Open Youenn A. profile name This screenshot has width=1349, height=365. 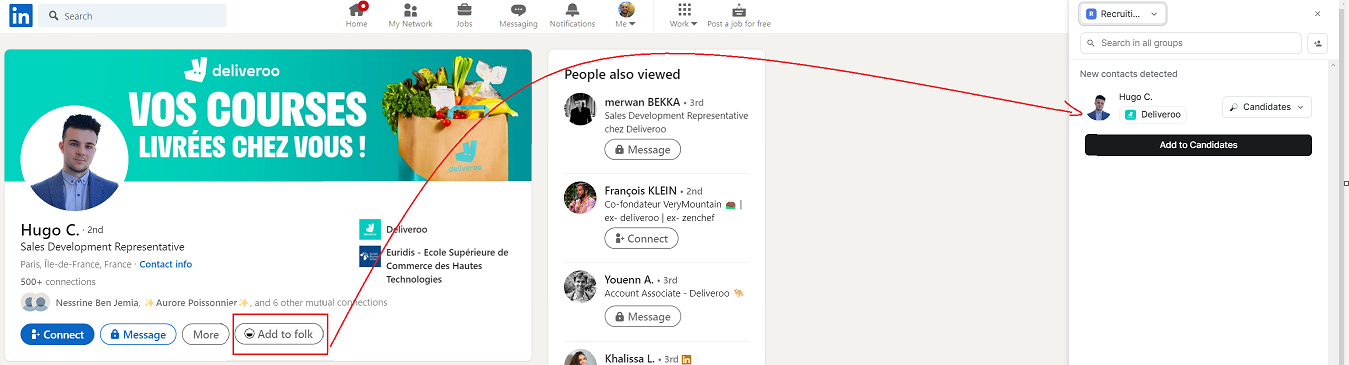coord(630,279)
